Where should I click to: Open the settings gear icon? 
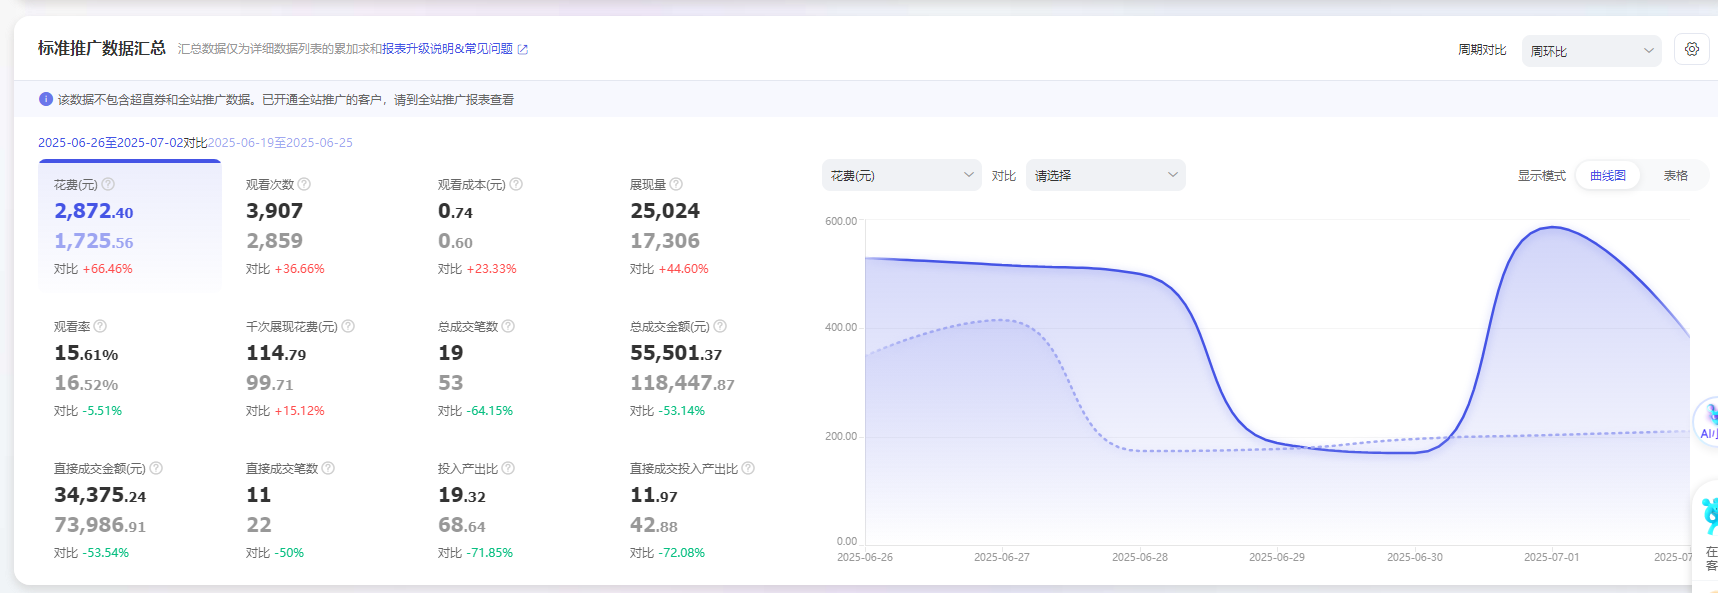1691,49
